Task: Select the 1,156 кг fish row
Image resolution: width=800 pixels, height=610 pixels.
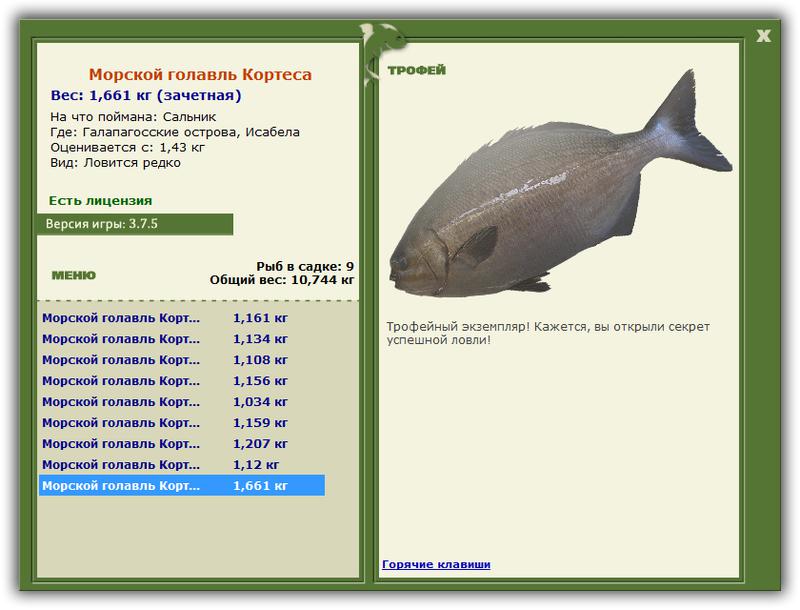Action: [182, 380]
